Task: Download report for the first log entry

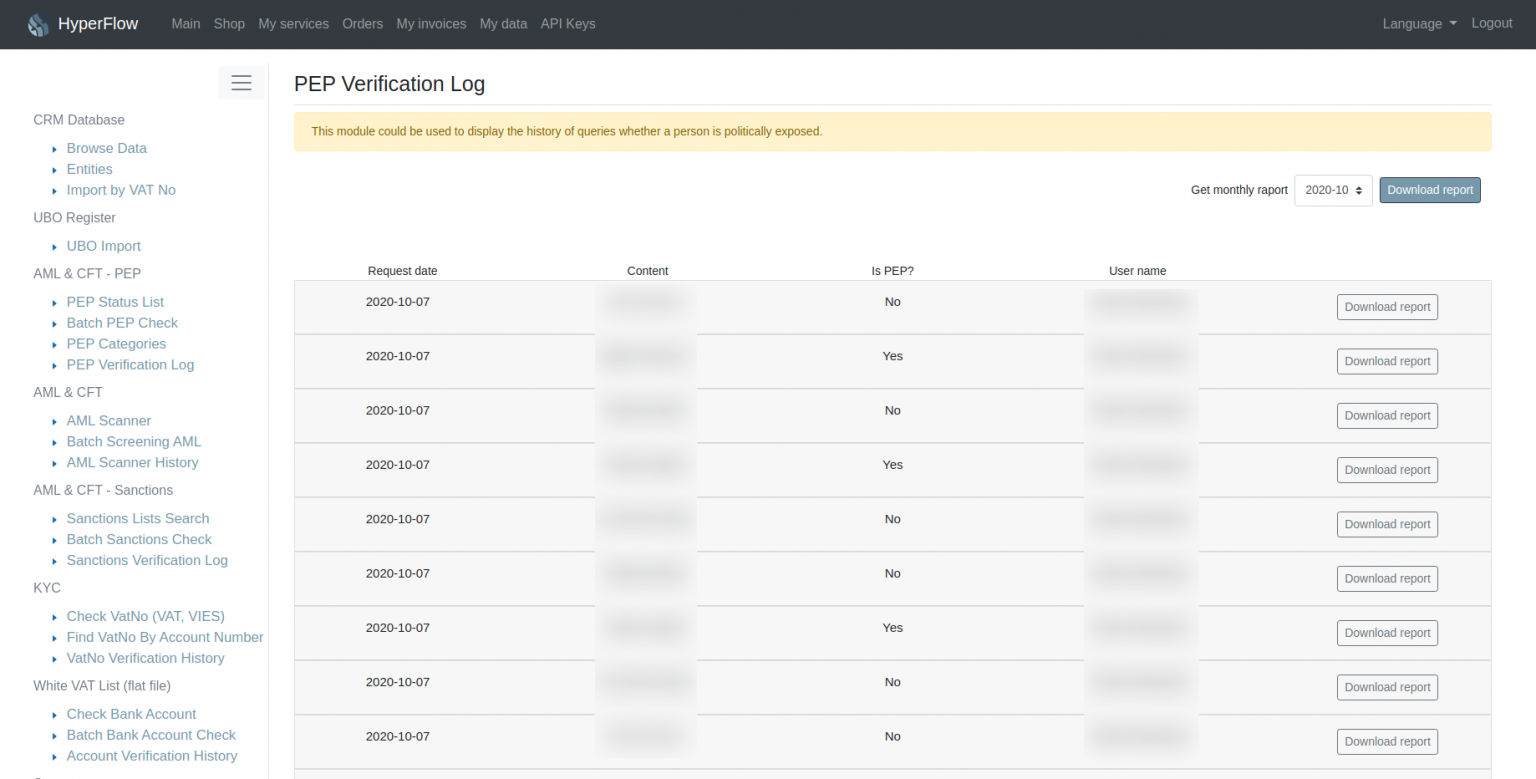Action: 1387,307
